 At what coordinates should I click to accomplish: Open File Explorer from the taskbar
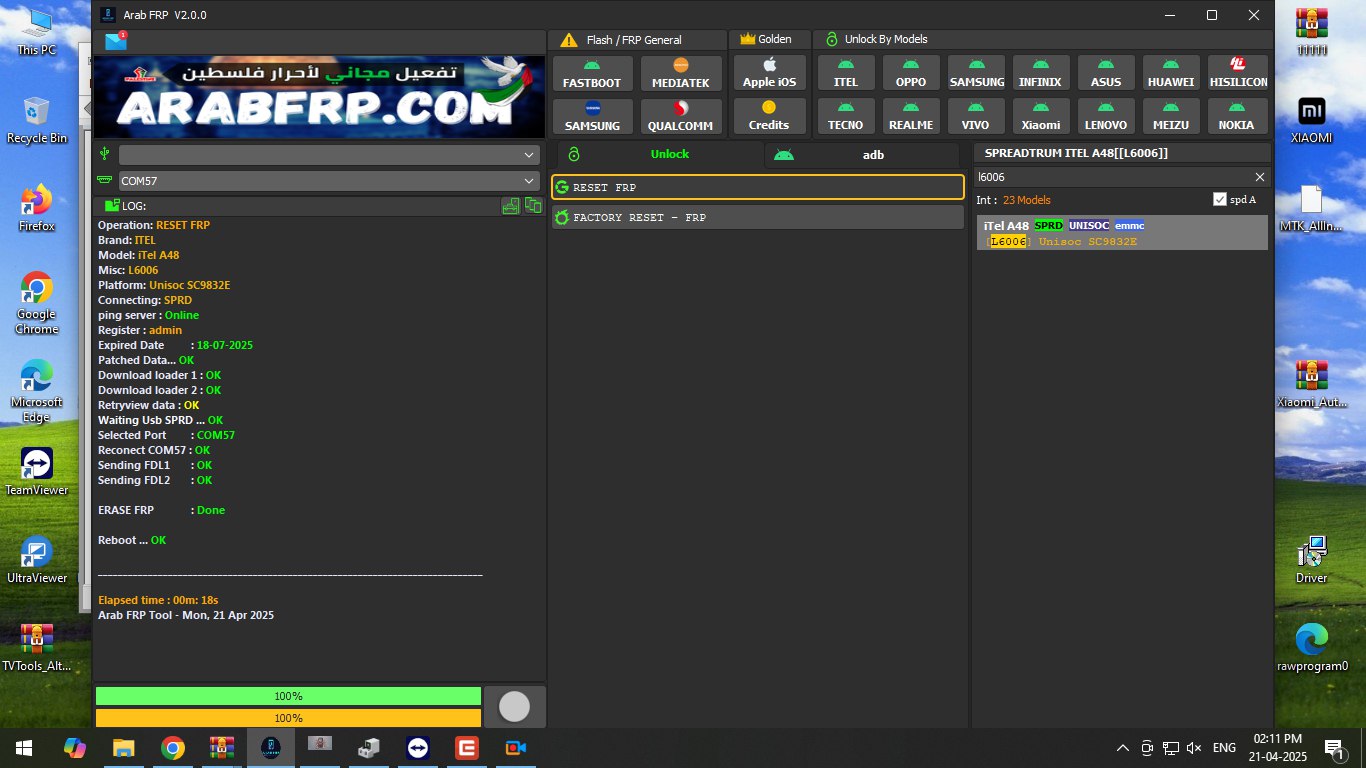point(123,747)
